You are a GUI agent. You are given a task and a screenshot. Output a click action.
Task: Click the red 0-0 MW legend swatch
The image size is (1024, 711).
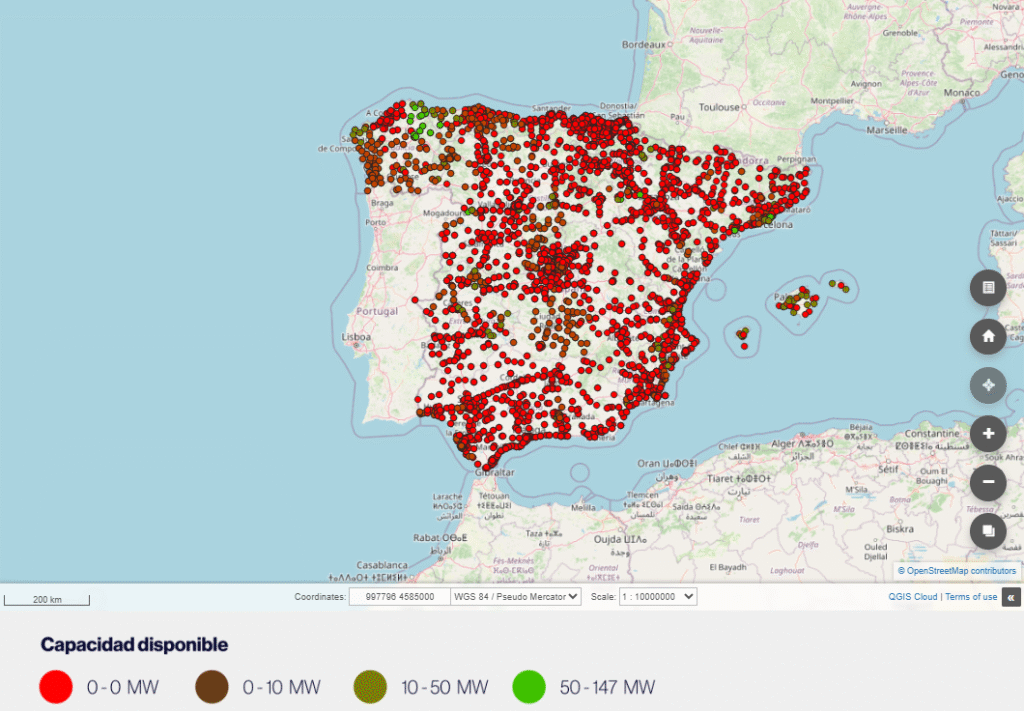[56, 687]
